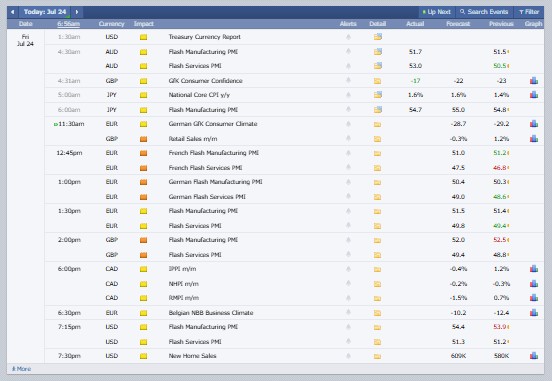
Task: Open detail folder for Retail Sales m/m
Action: [377, 139]
